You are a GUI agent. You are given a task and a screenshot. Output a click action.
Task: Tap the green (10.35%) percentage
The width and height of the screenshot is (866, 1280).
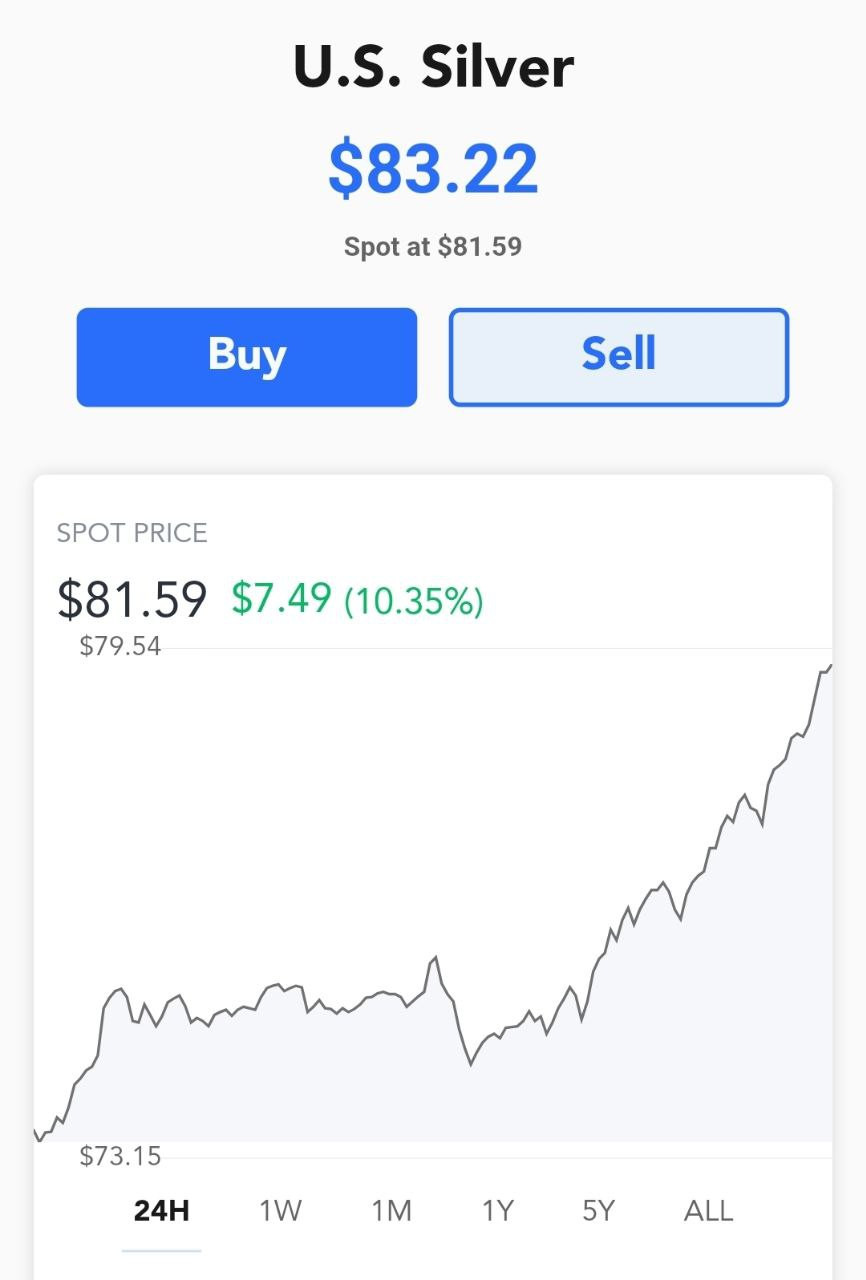[414, 600]
